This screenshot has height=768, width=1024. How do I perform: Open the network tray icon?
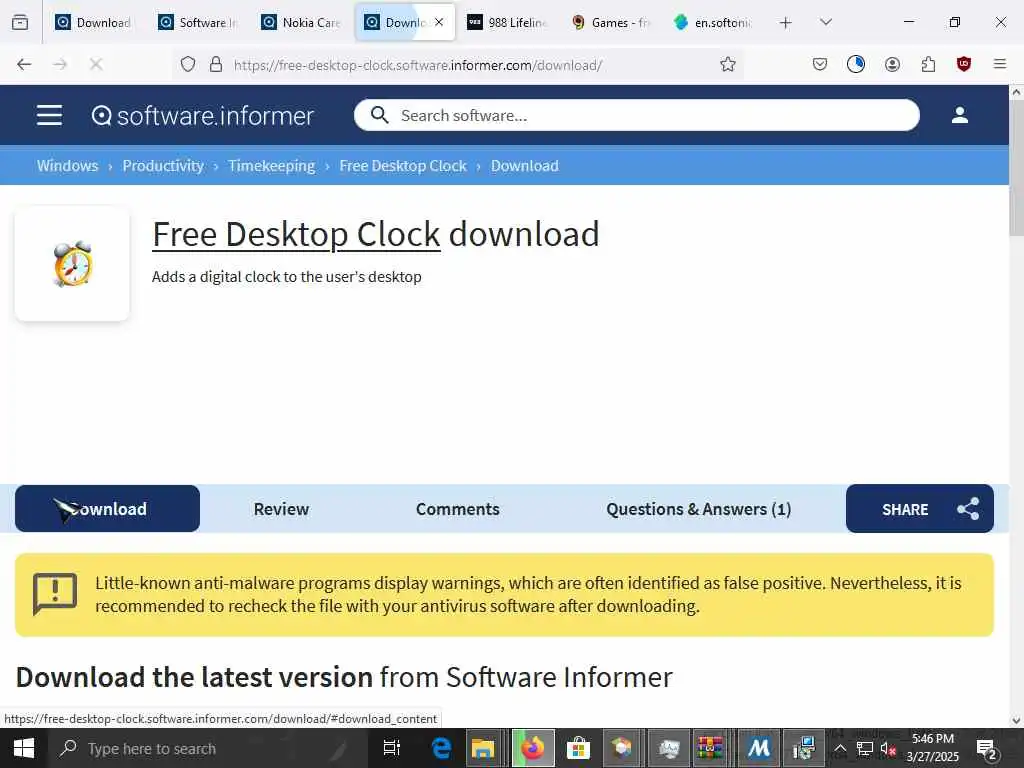pyautogui.click(x=865, y=749)
